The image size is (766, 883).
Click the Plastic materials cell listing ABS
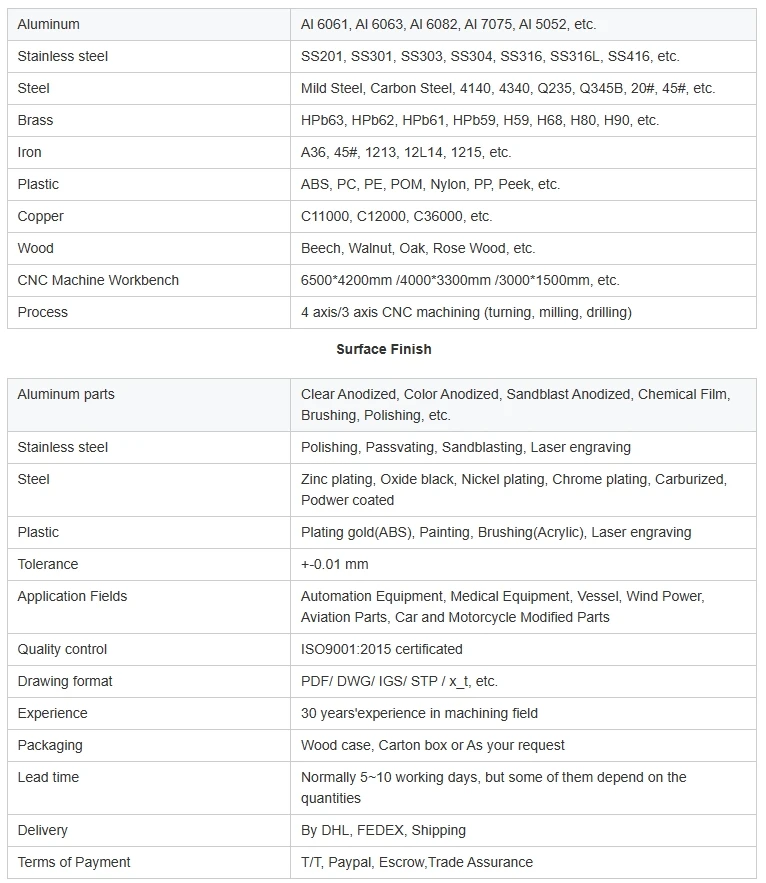(523, 184)
